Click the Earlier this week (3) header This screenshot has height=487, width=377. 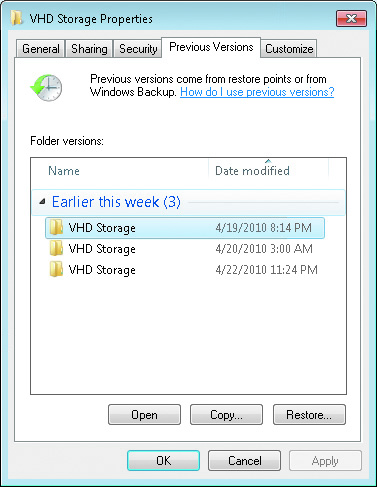click(x=116, y=202)
